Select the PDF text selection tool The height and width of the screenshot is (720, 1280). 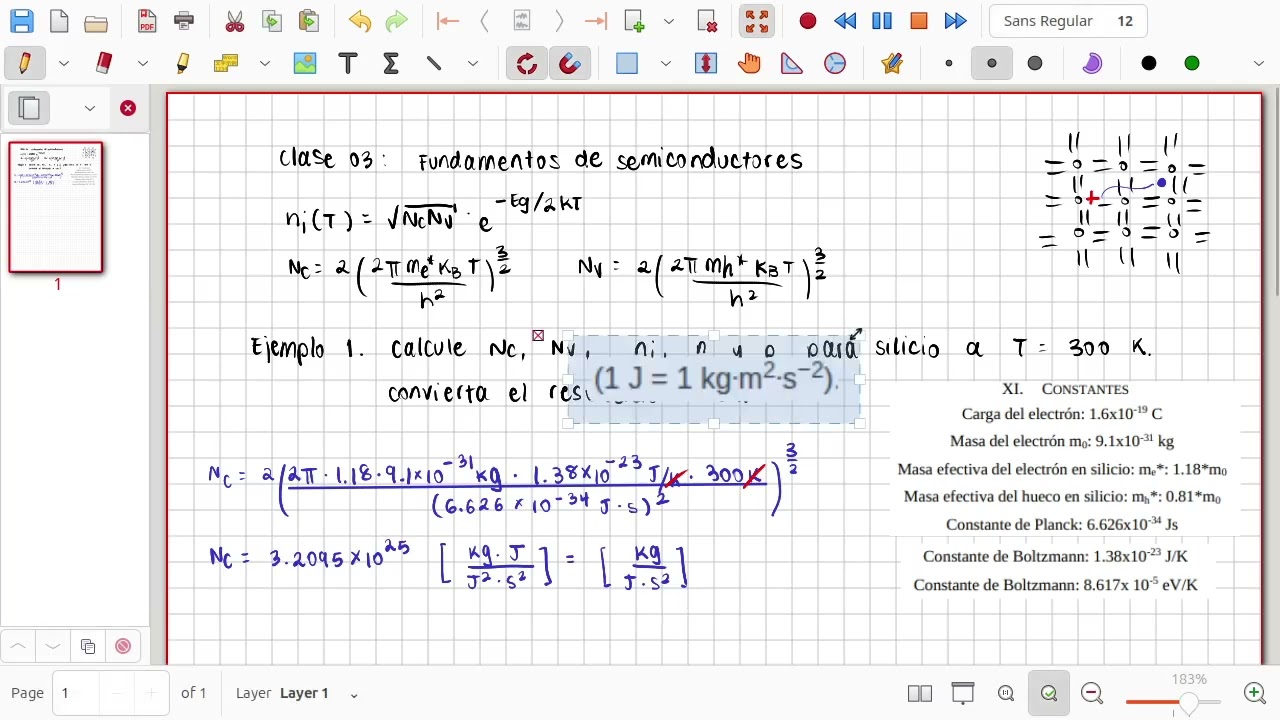click(226, 63)
